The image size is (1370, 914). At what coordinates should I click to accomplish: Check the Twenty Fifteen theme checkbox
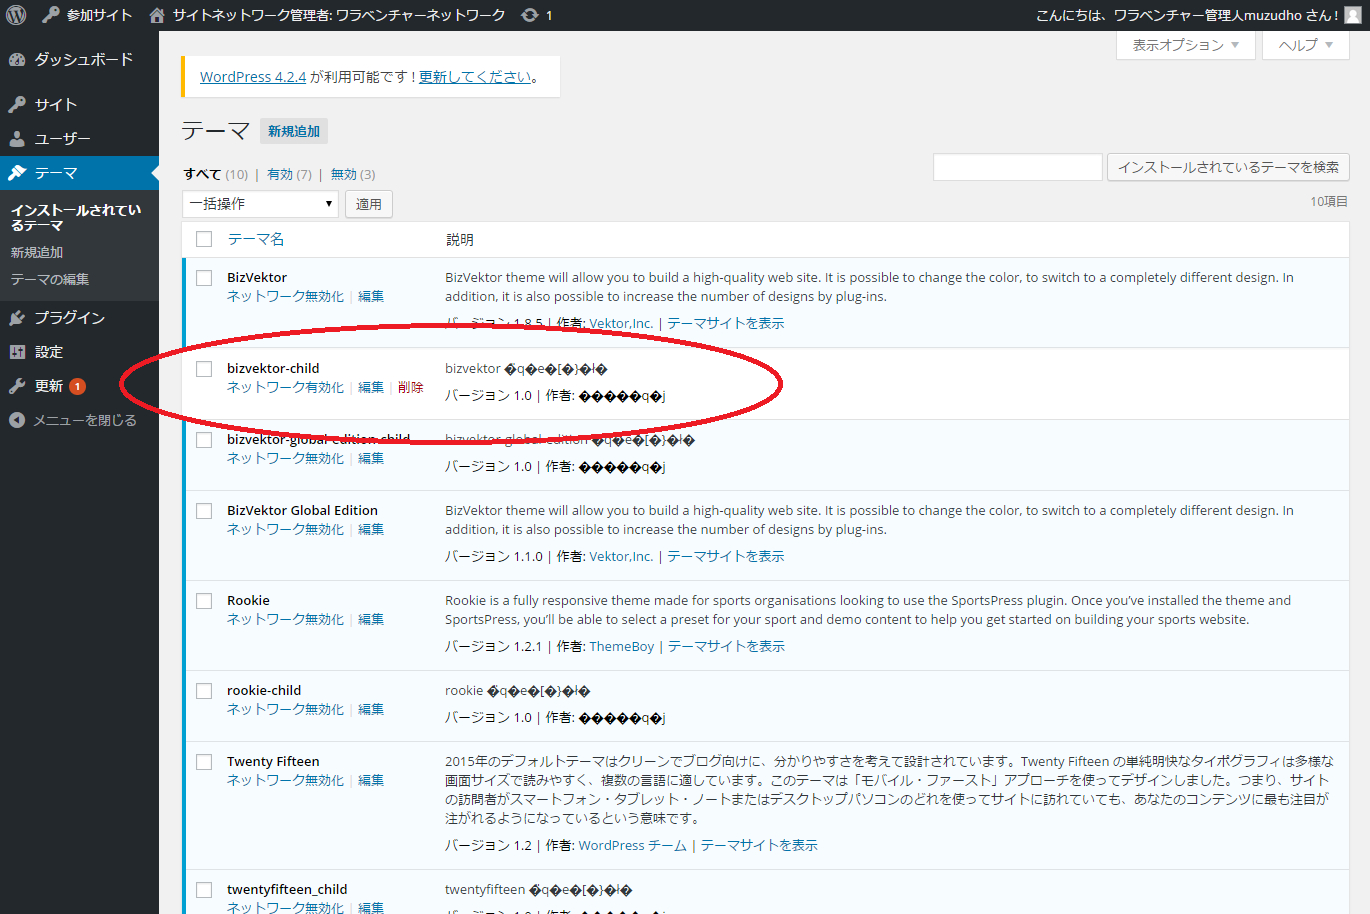coord(204,762)
